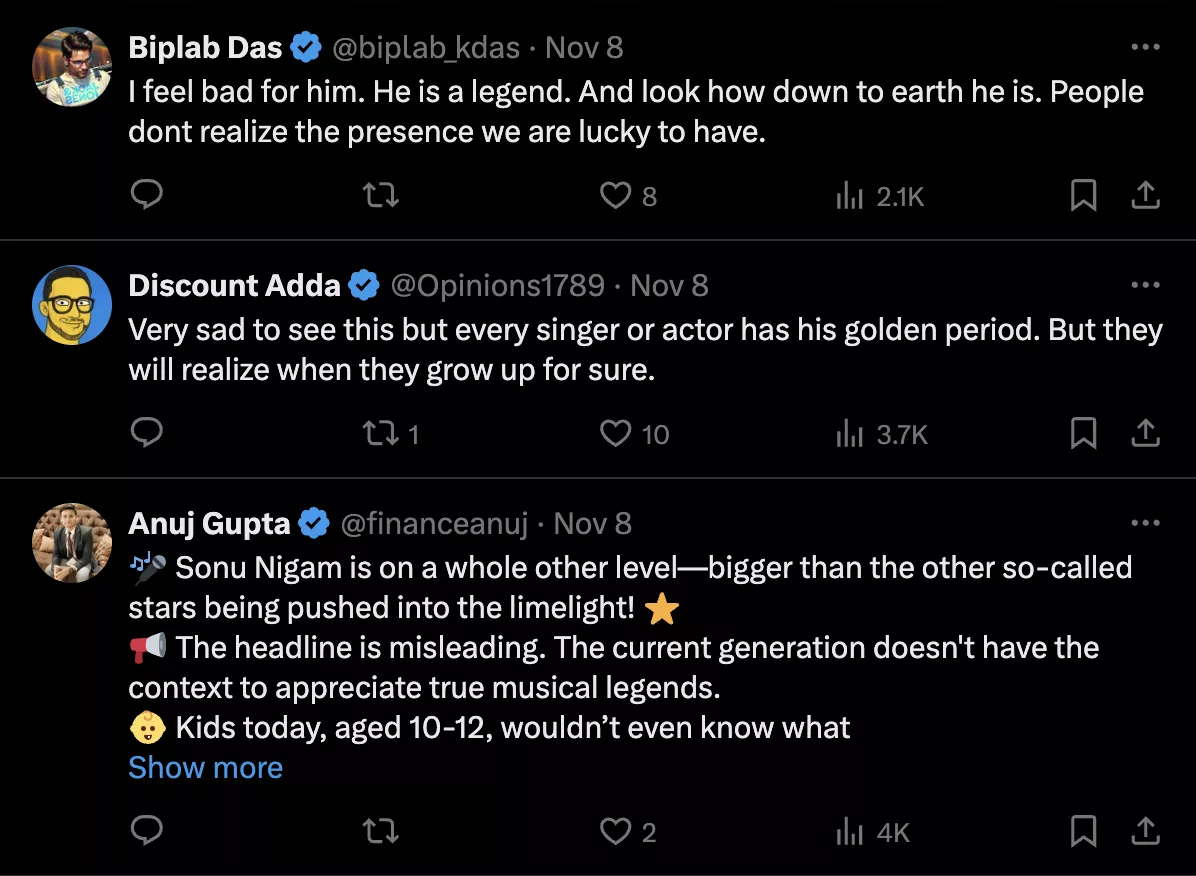1196x876 pixels.
Task: Like Discount Adda's tweet
Action: (615, 433)
